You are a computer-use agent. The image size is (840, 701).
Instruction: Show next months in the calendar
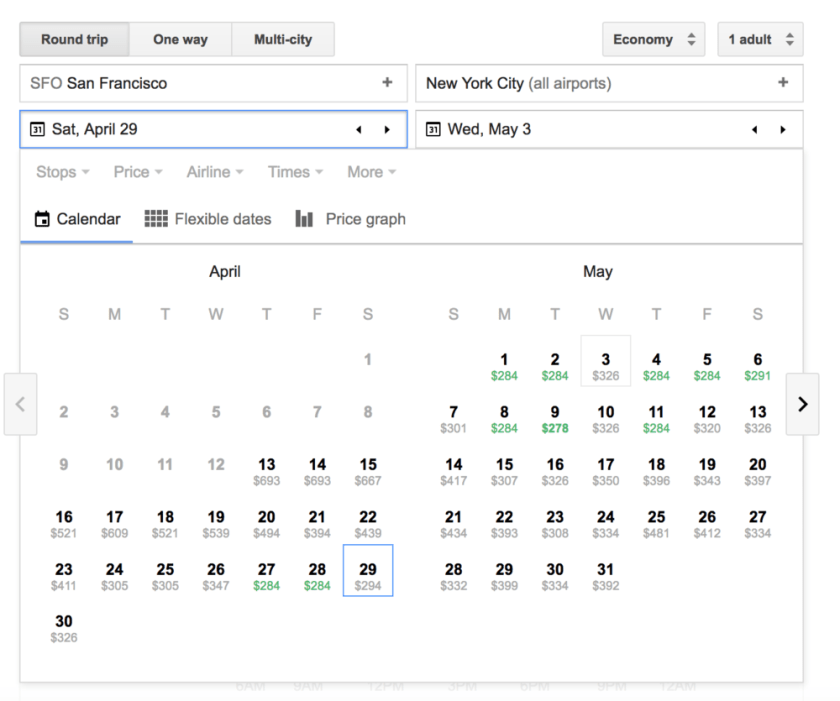[x=802, y=404]
